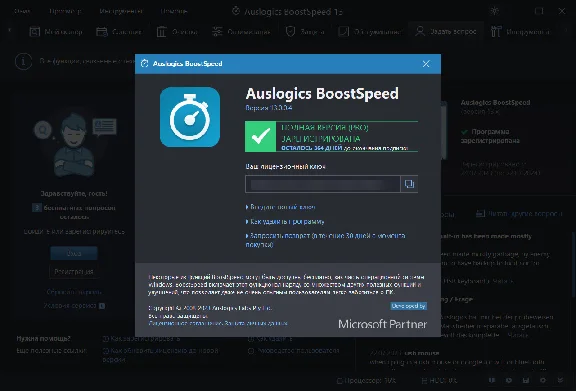Switch to the Обслуживание tab

click(x=370, y=32)
